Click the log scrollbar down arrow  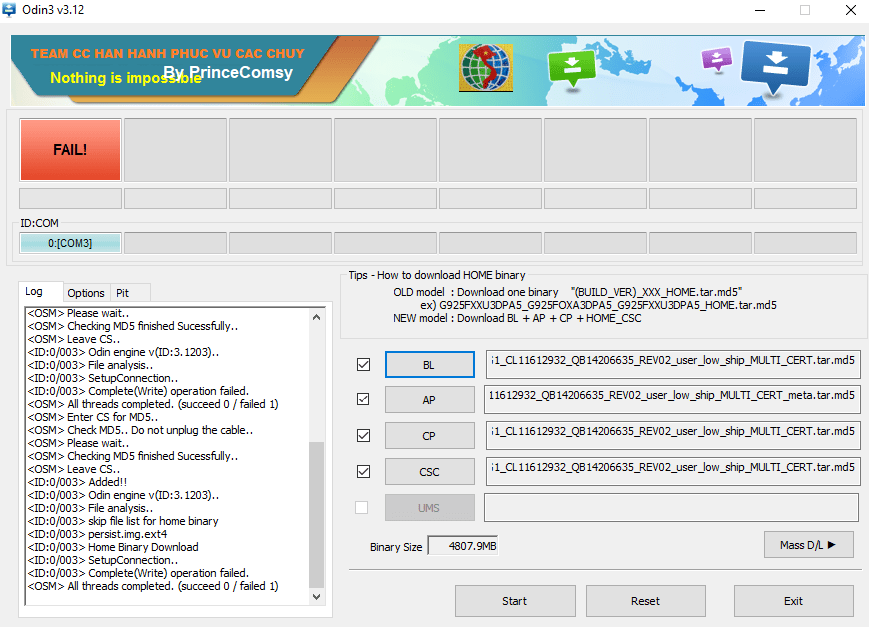(316, 597)
